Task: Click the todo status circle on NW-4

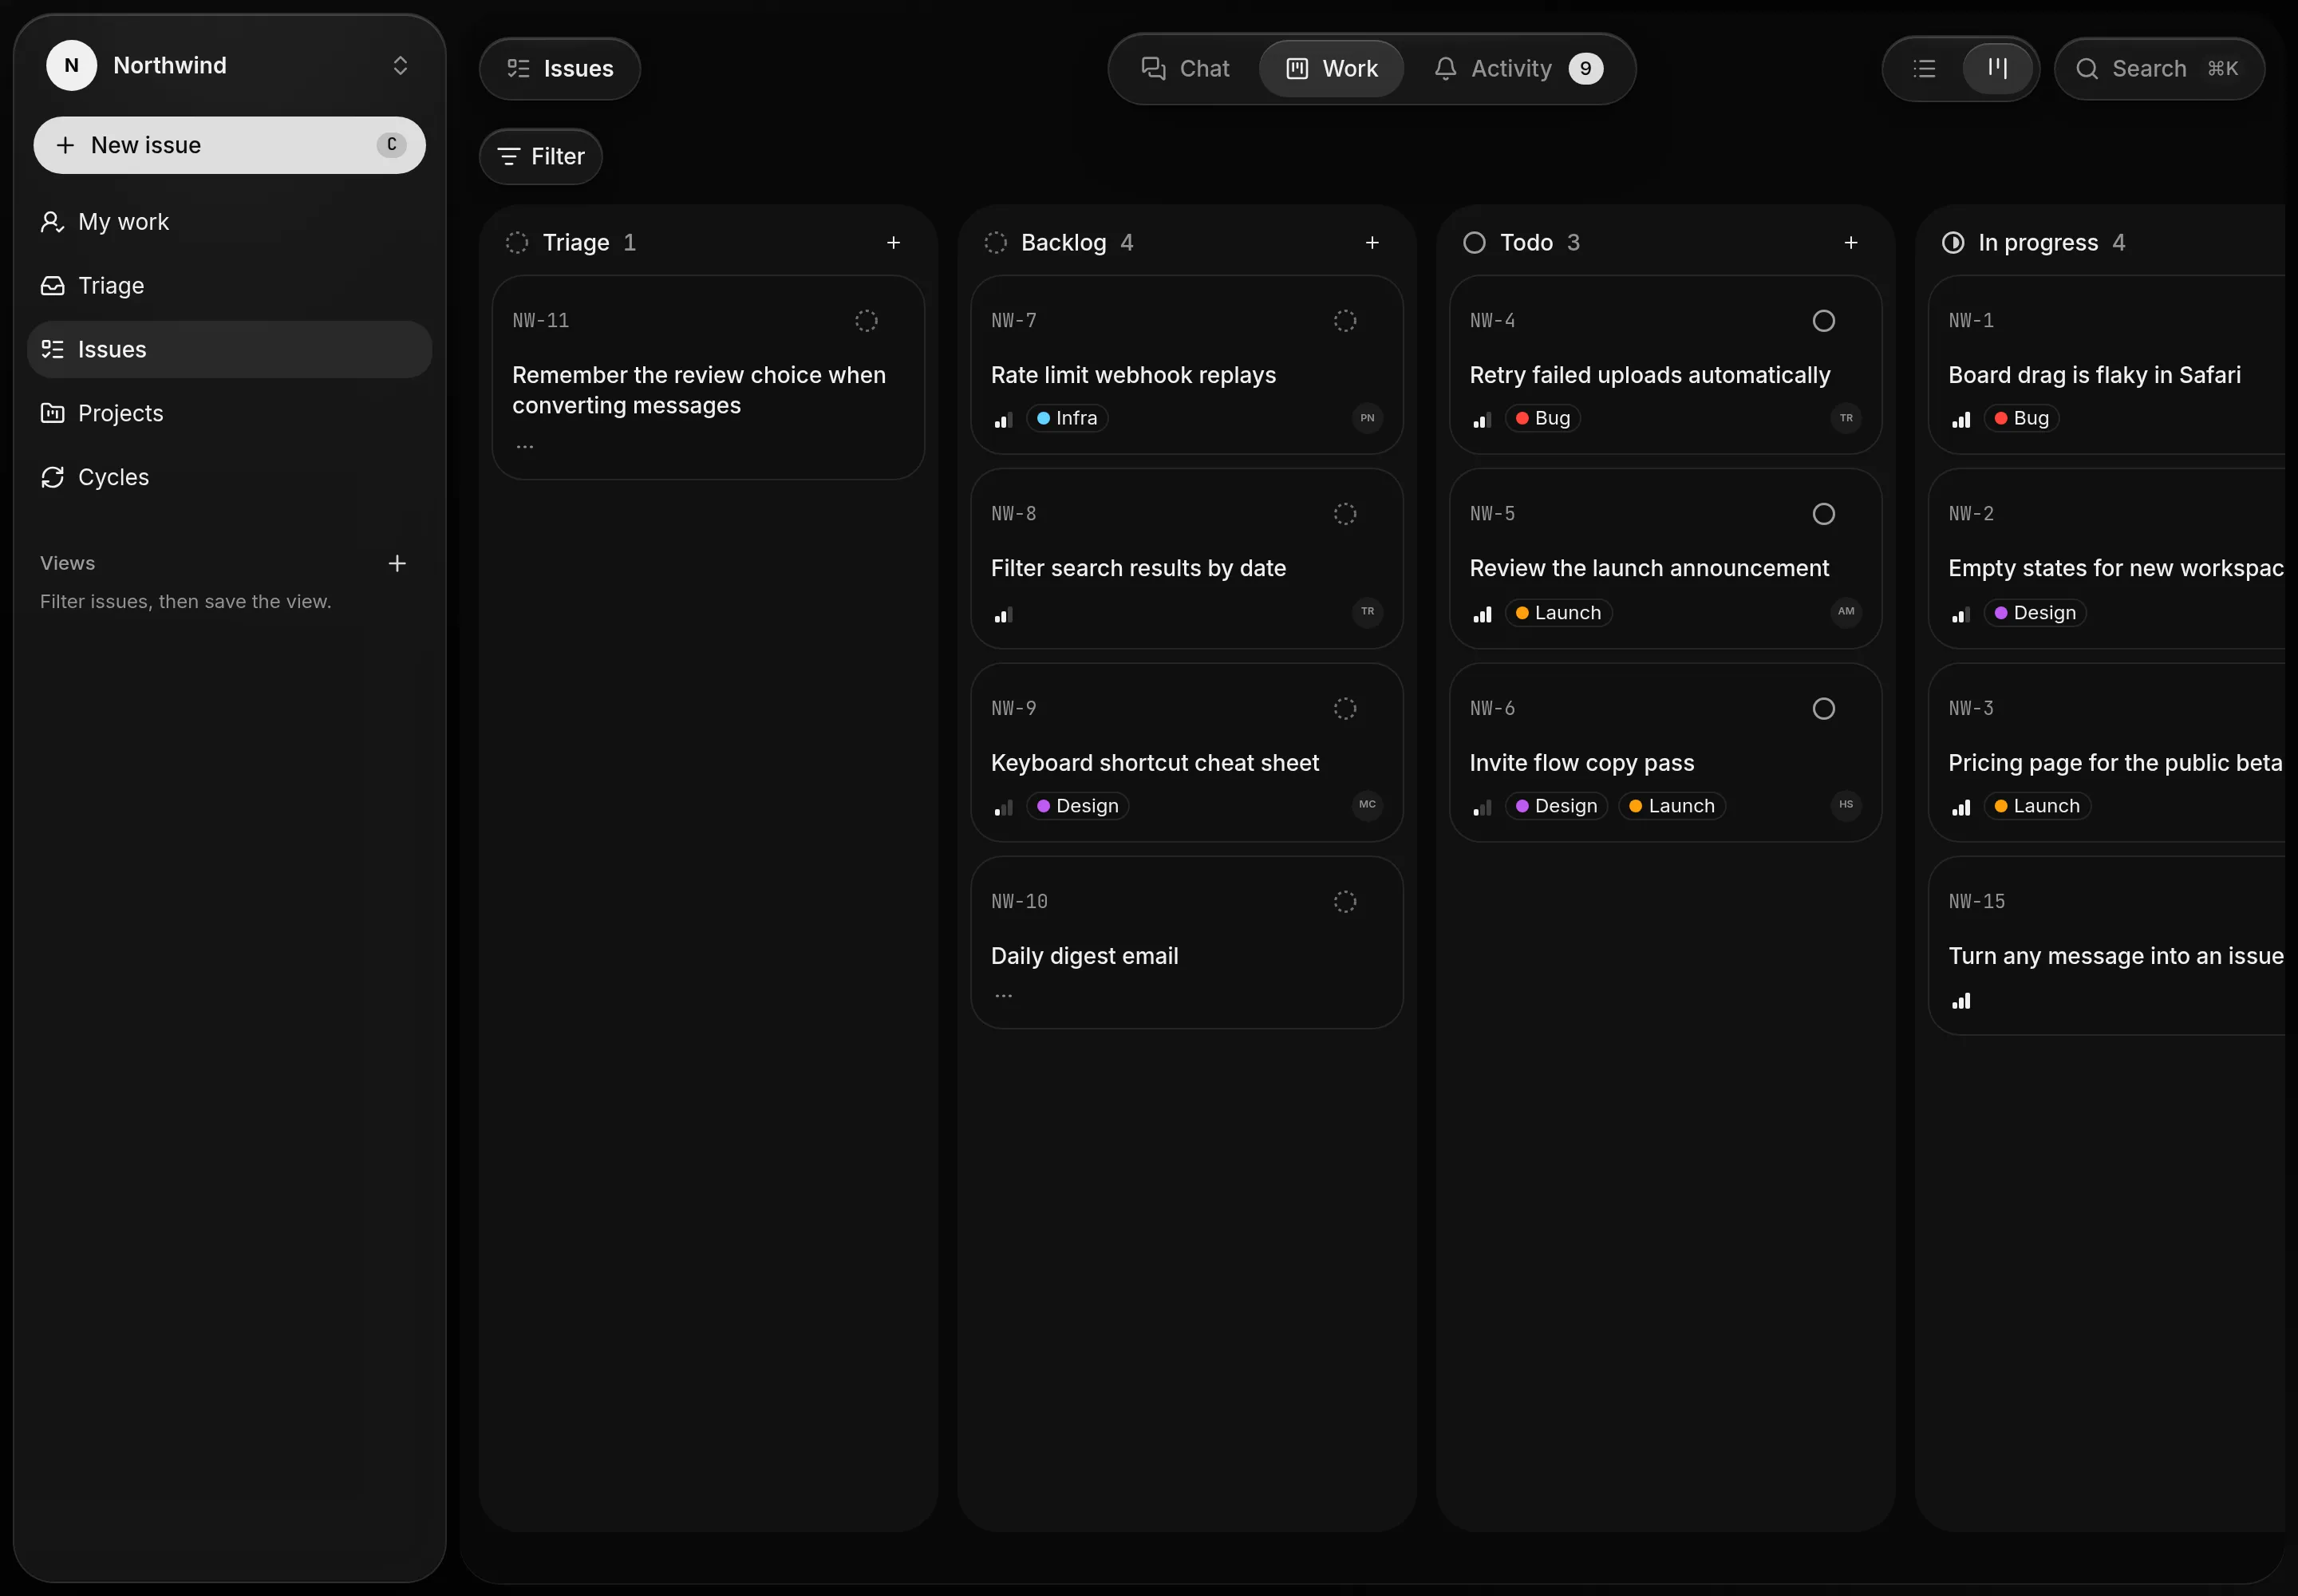Action: coord(1824,320)
